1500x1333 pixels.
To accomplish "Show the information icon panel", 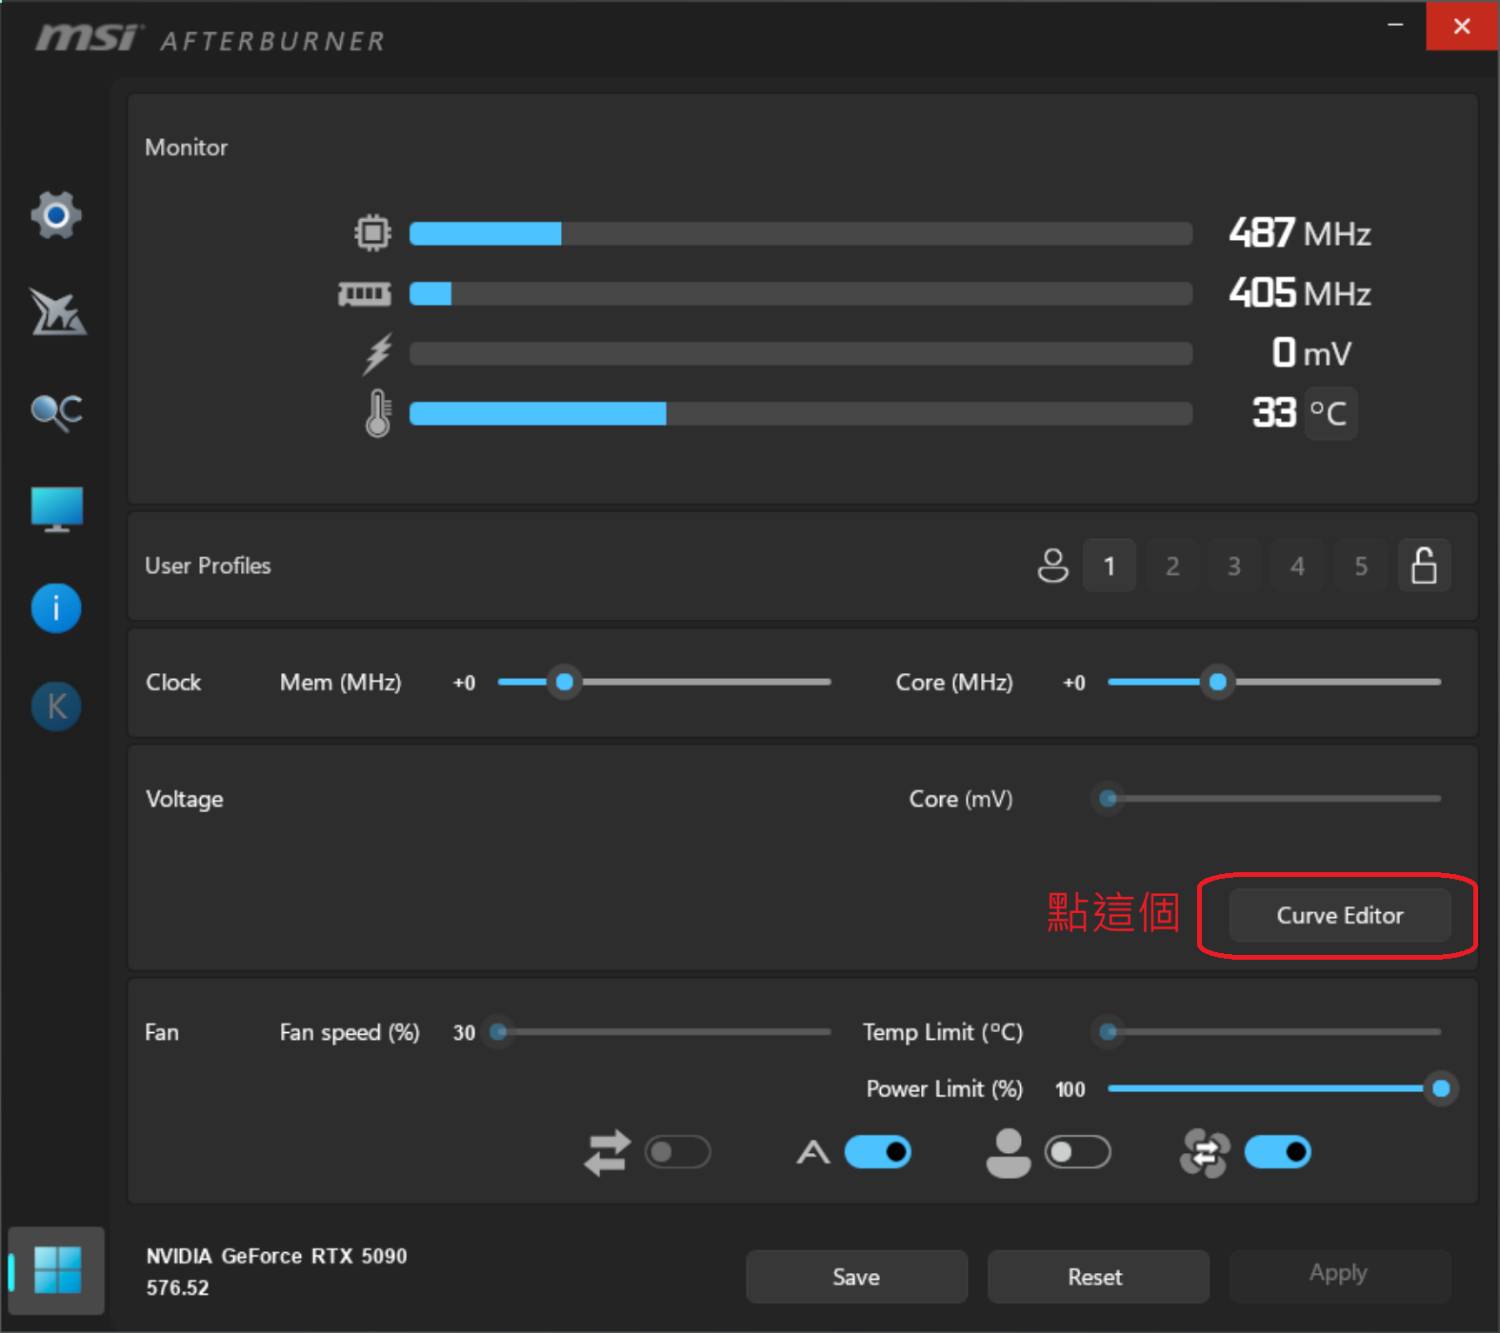I will coord(56,608).
